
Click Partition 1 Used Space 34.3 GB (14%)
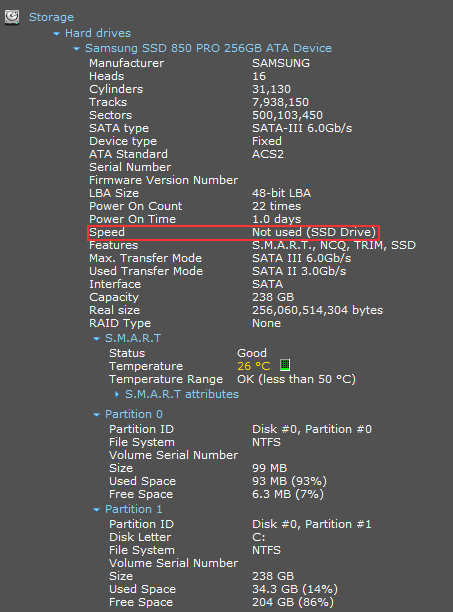[x=295, y=589]
